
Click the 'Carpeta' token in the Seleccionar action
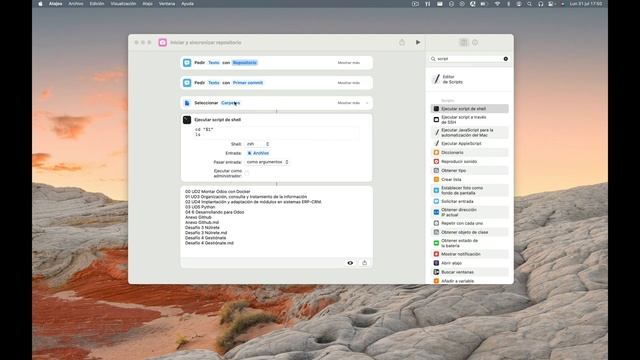point(231,103)
